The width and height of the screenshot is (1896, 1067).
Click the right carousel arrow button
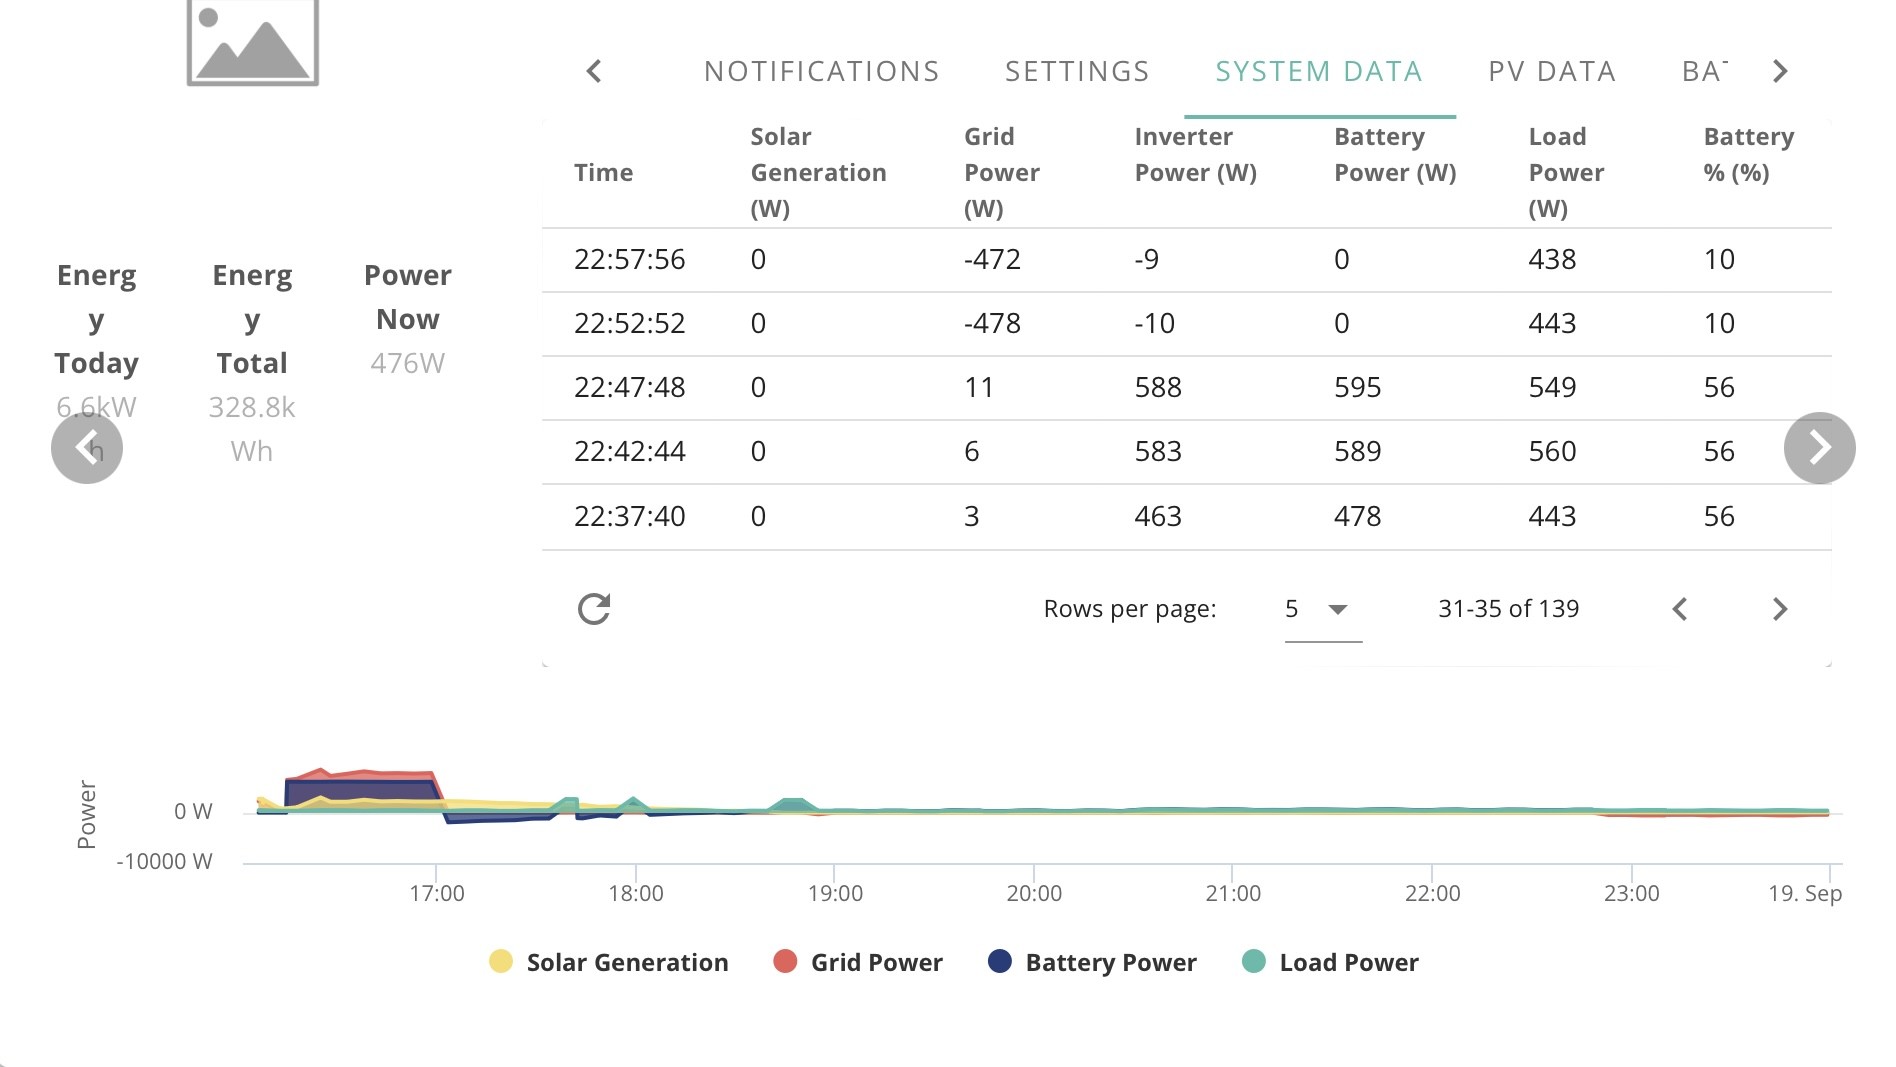pos(1820,448)
